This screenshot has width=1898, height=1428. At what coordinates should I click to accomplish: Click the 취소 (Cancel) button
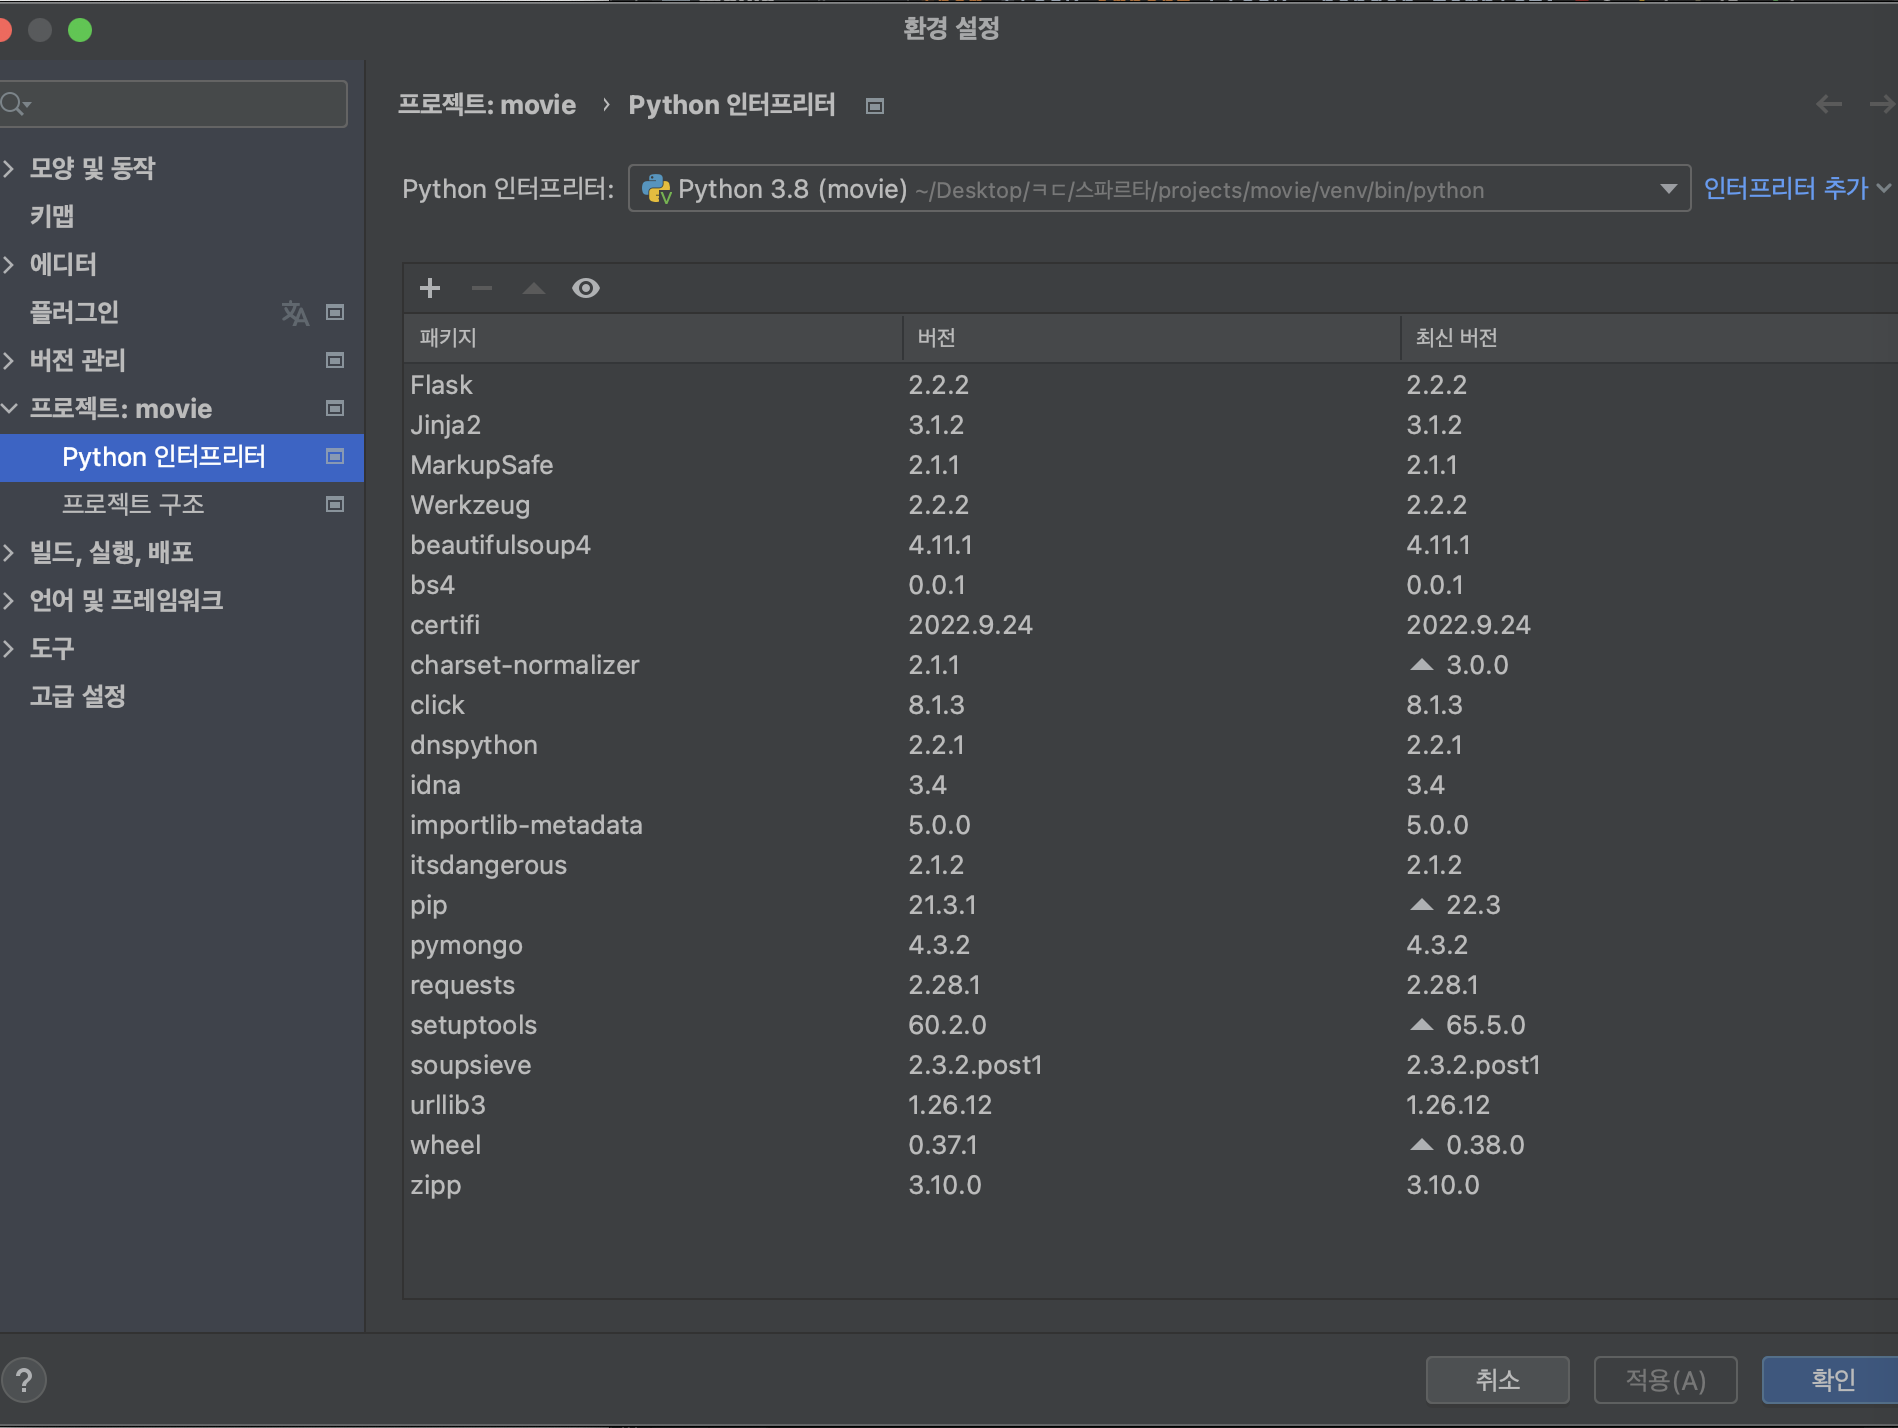(1497, 1380)
